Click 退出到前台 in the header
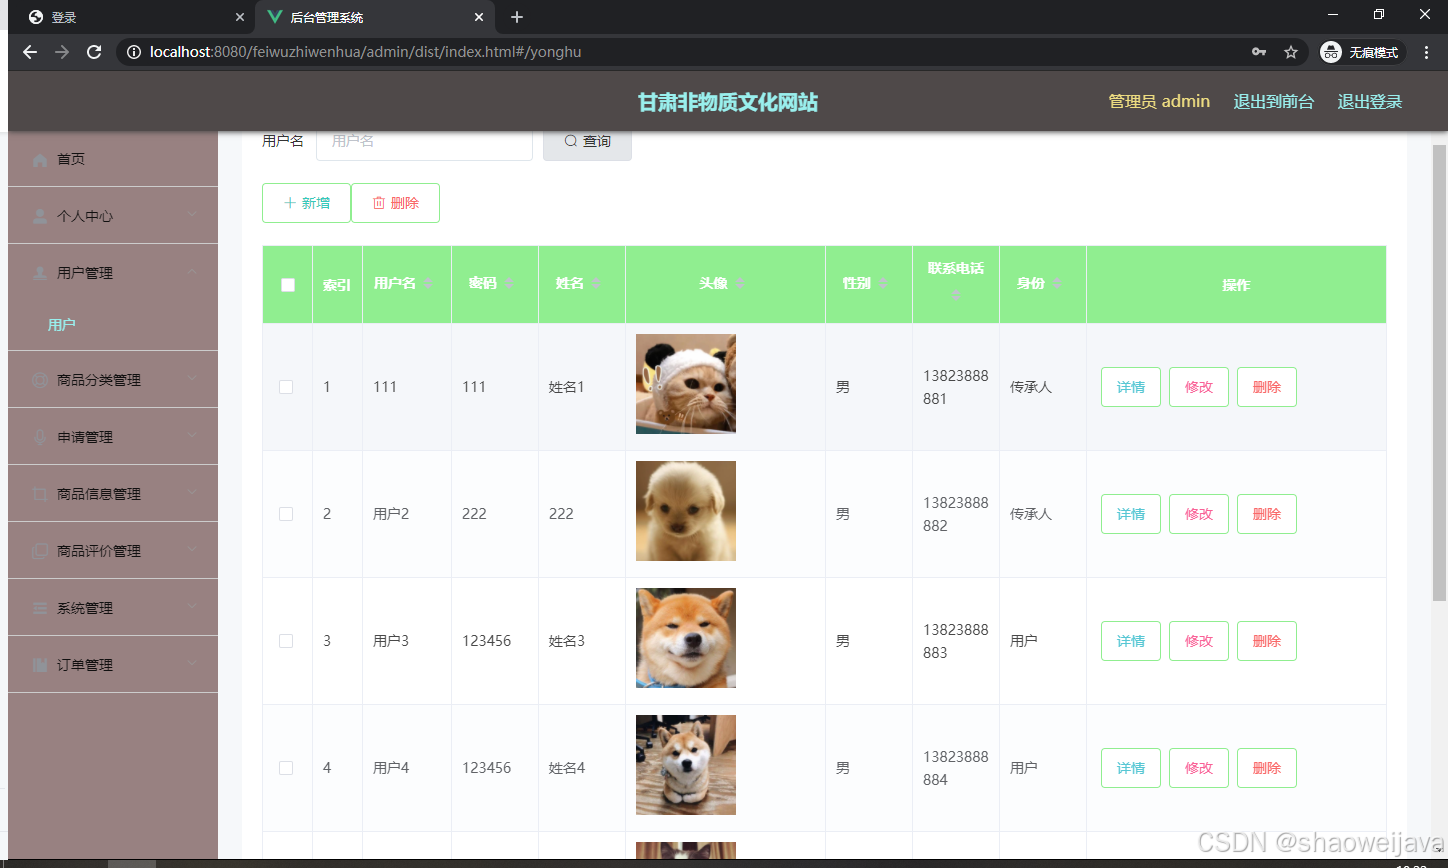 [x=1274, y=101]
